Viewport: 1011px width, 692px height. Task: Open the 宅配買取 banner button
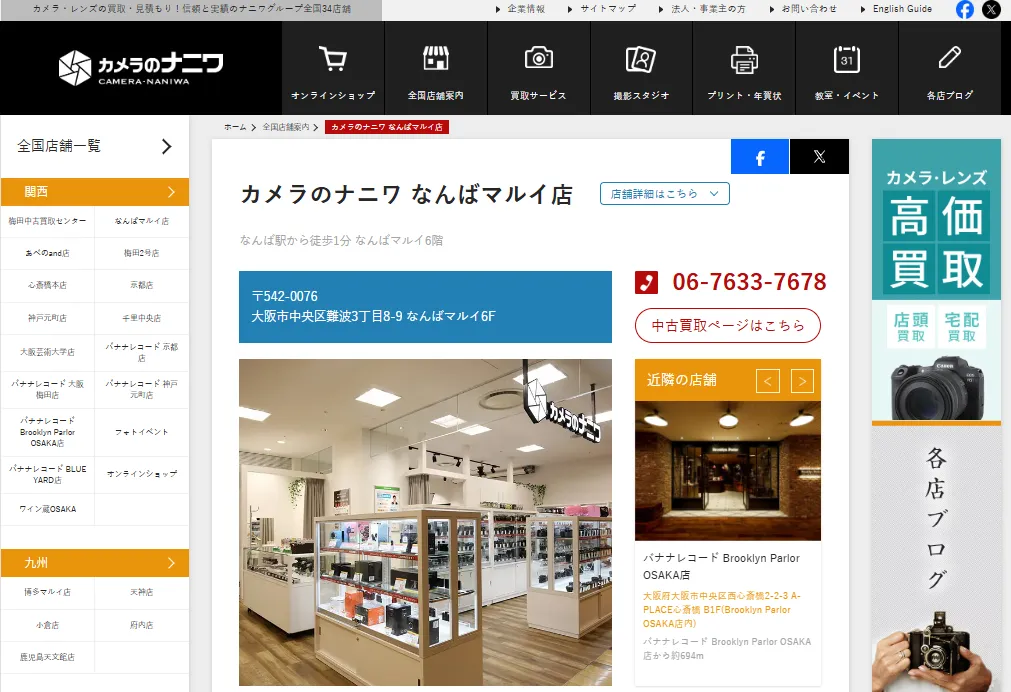[x=961, y=327]
